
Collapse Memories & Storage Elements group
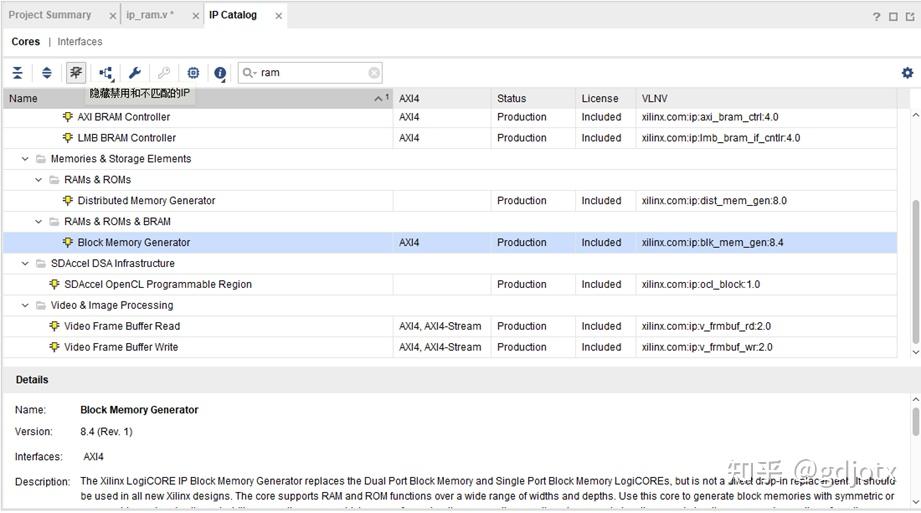(26, 159)
